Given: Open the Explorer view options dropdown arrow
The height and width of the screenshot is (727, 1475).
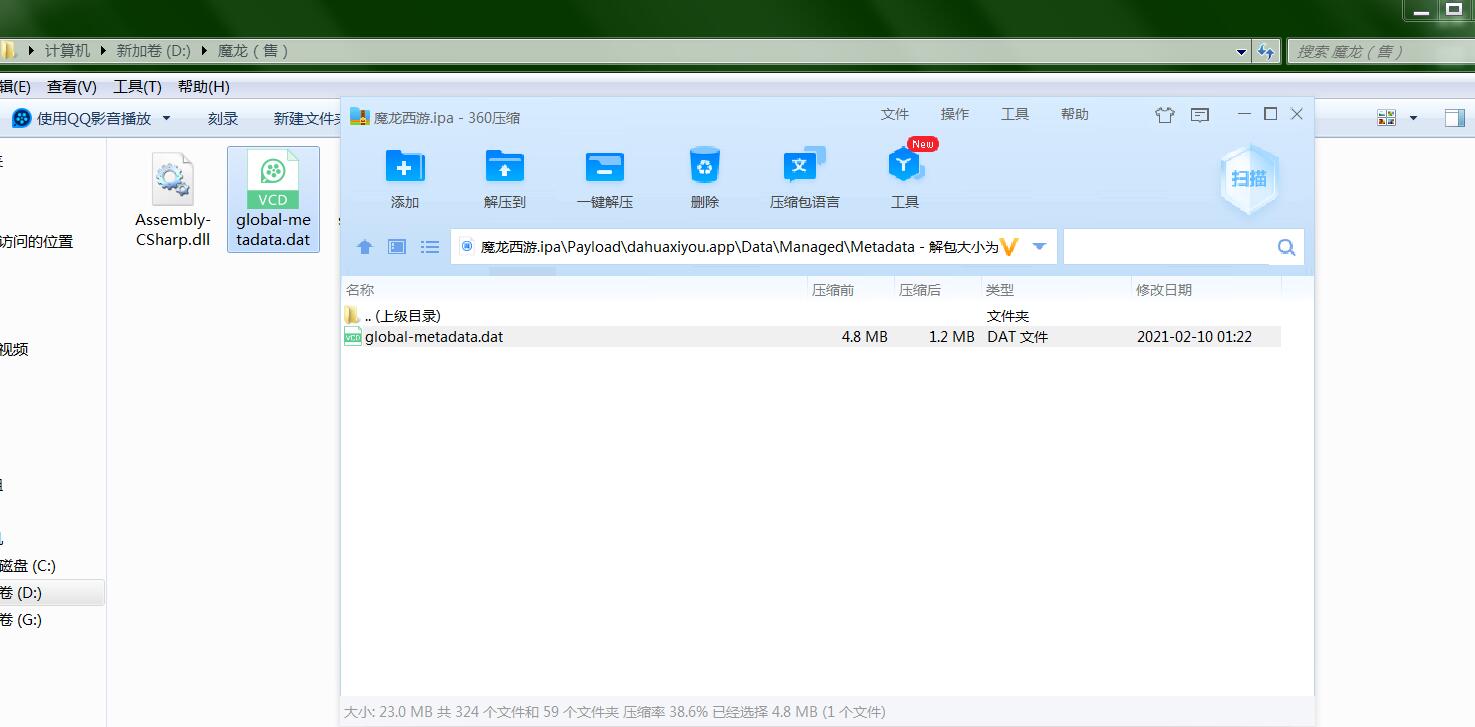Looking at the screenshot, I should 1413,118.
